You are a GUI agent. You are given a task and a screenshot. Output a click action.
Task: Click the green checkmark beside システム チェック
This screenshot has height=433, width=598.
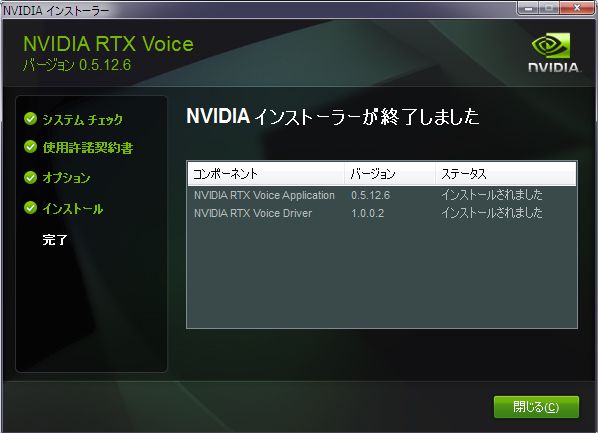click(30, 119)
